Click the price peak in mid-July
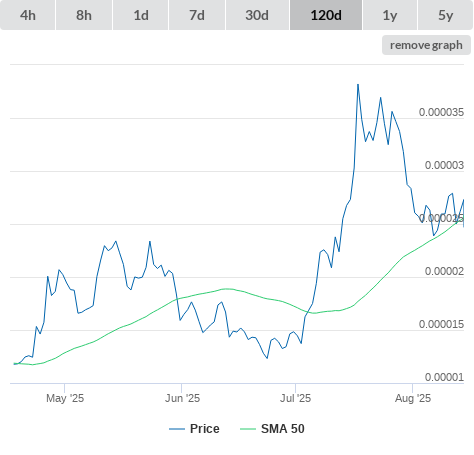 [x=358, y=84]
